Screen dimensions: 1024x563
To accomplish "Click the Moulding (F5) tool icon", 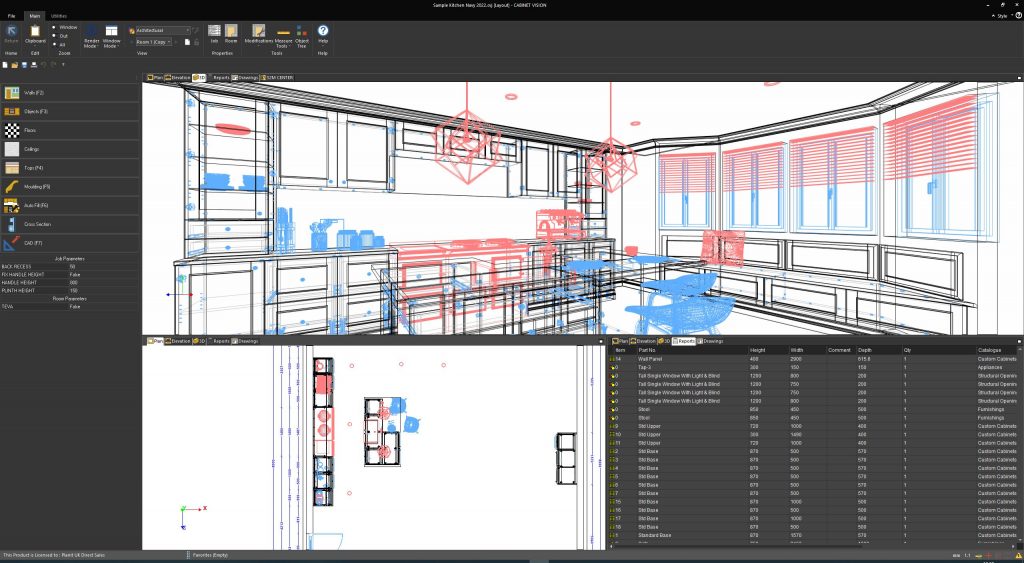I will point(14,186).
